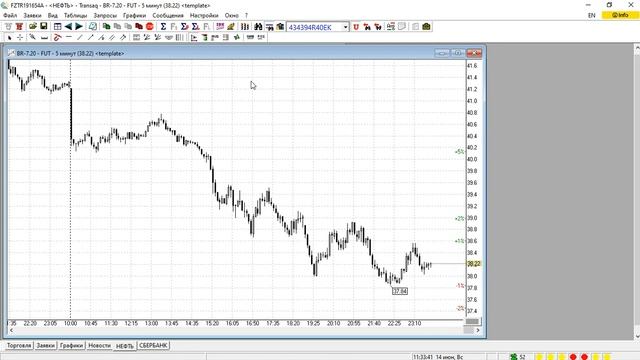Image resolution: width=640 pixels, height=360 pixels.
Task: Click the date and time status bar entry
Action: tap(438, 357)
